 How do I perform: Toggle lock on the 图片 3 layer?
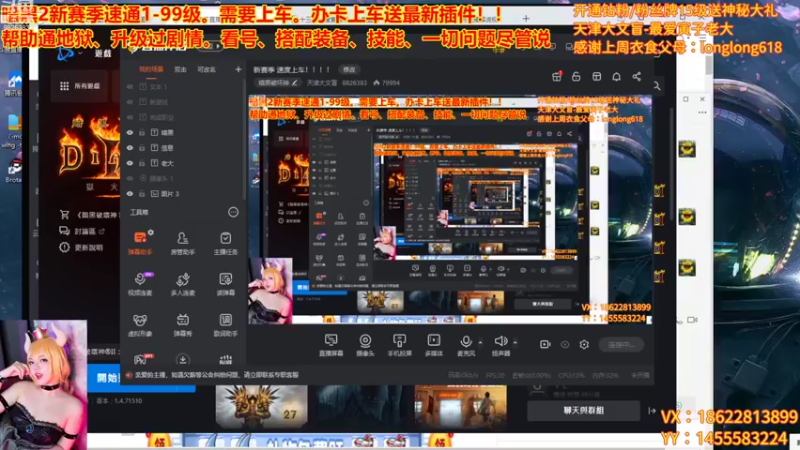click(142, 194)
